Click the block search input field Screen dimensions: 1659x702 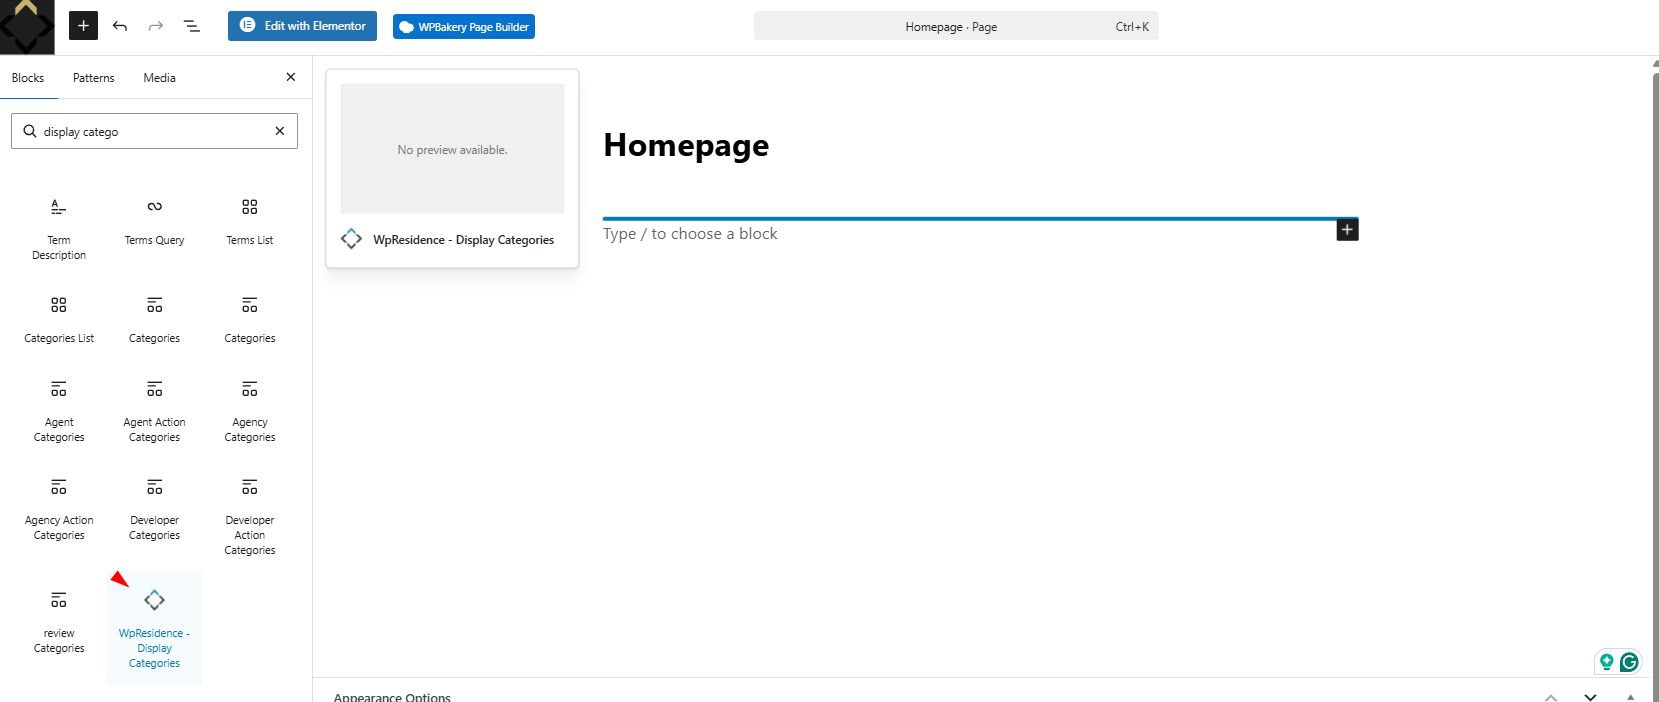point(150,132)
